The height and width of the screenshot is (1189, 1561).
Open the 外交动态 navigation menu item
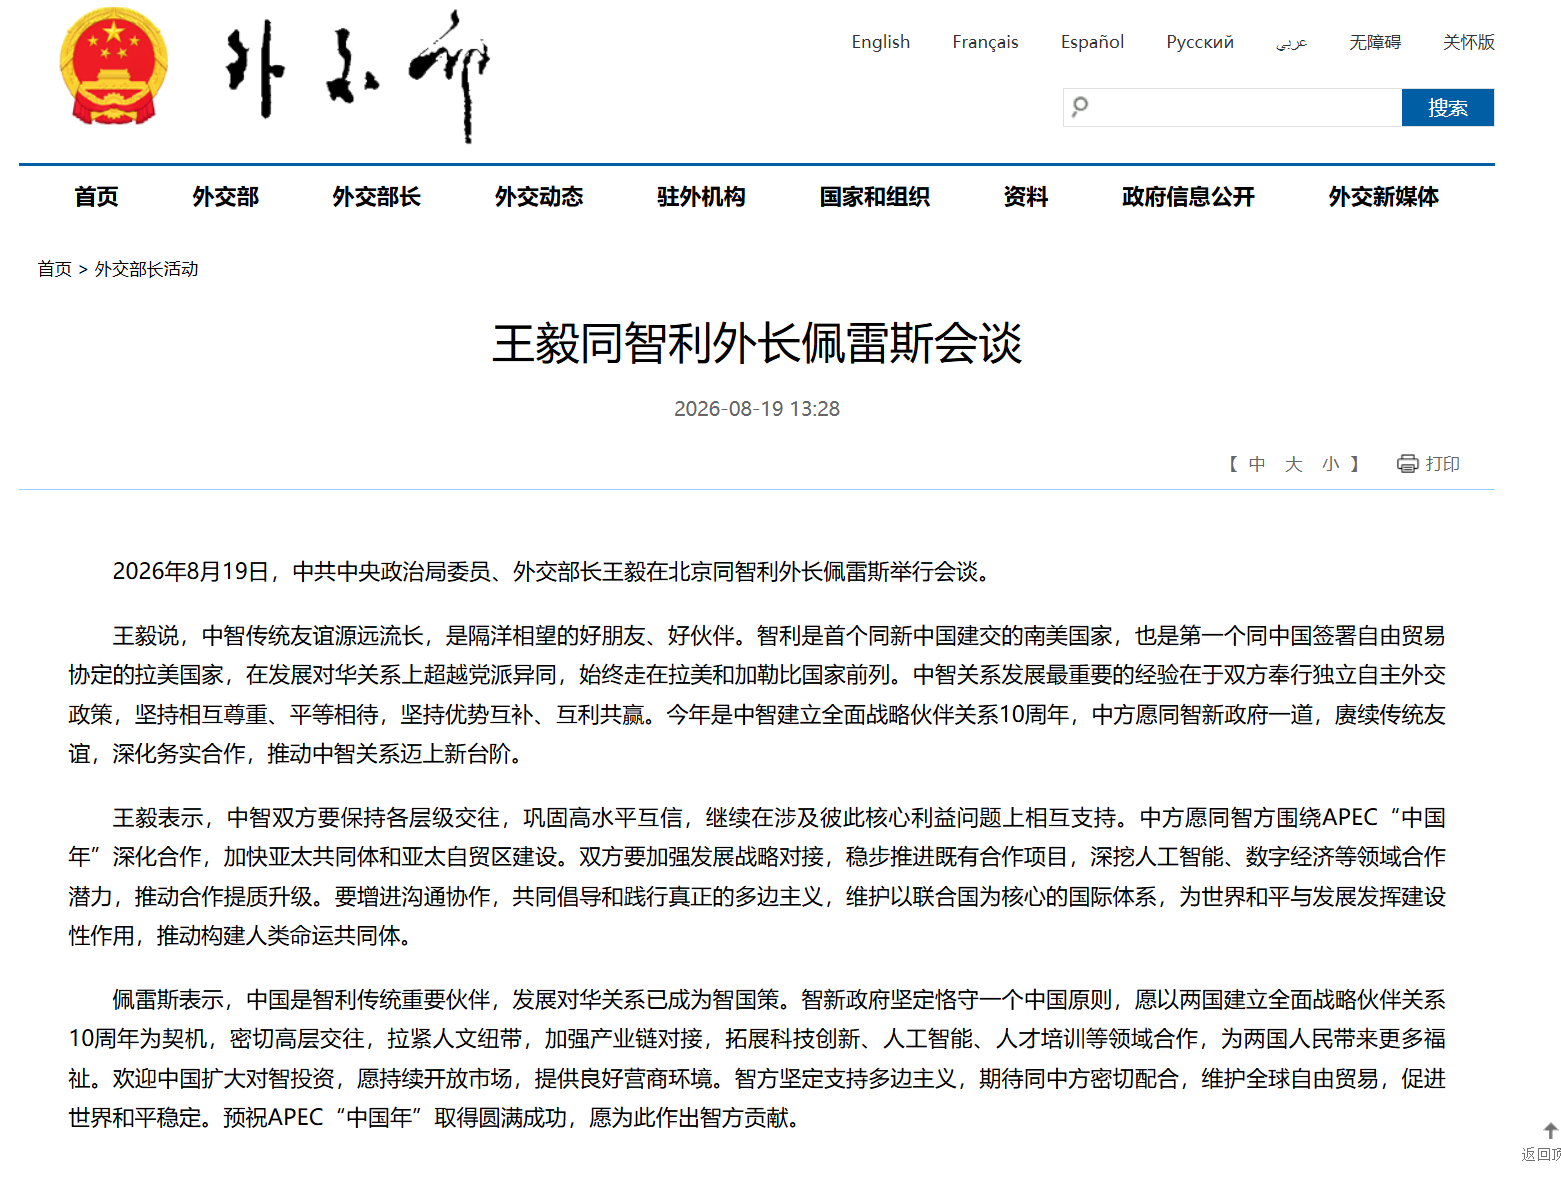(539, 197)
